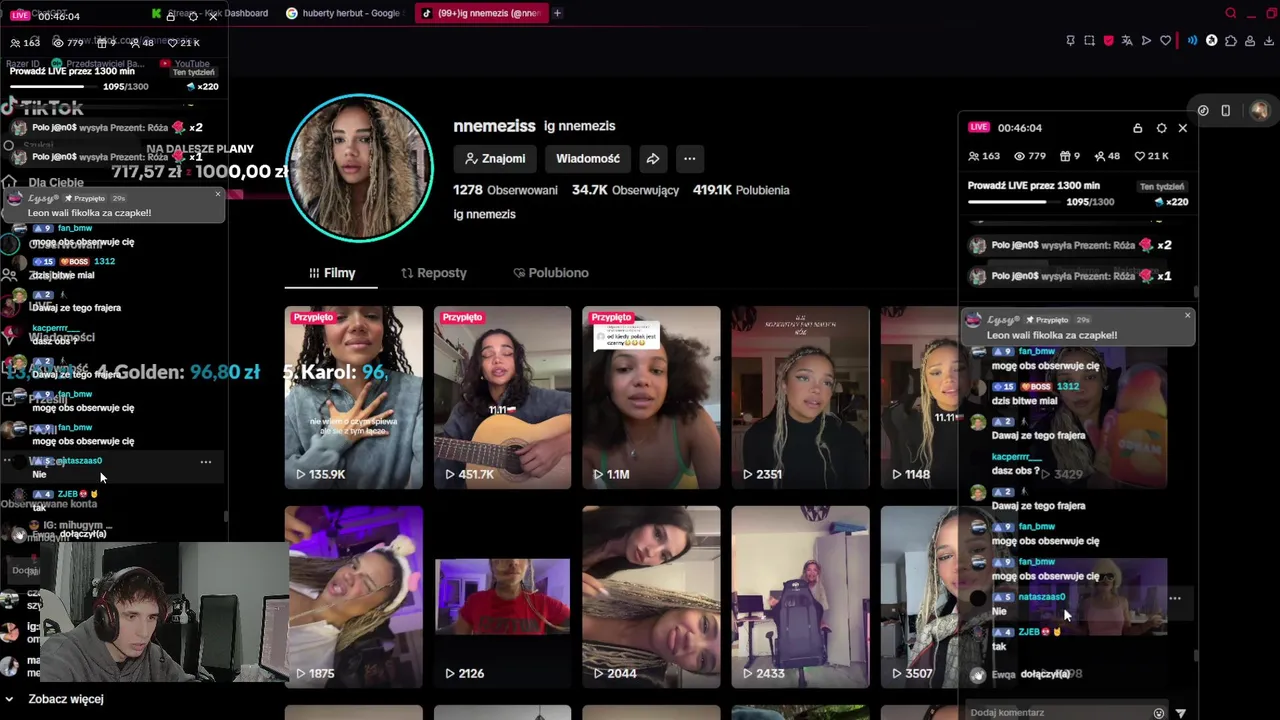Image resolution: width=1280 pixels, height=720 pixels.
Task: Close the right LIVE panel
Action: coord(1183,128)
